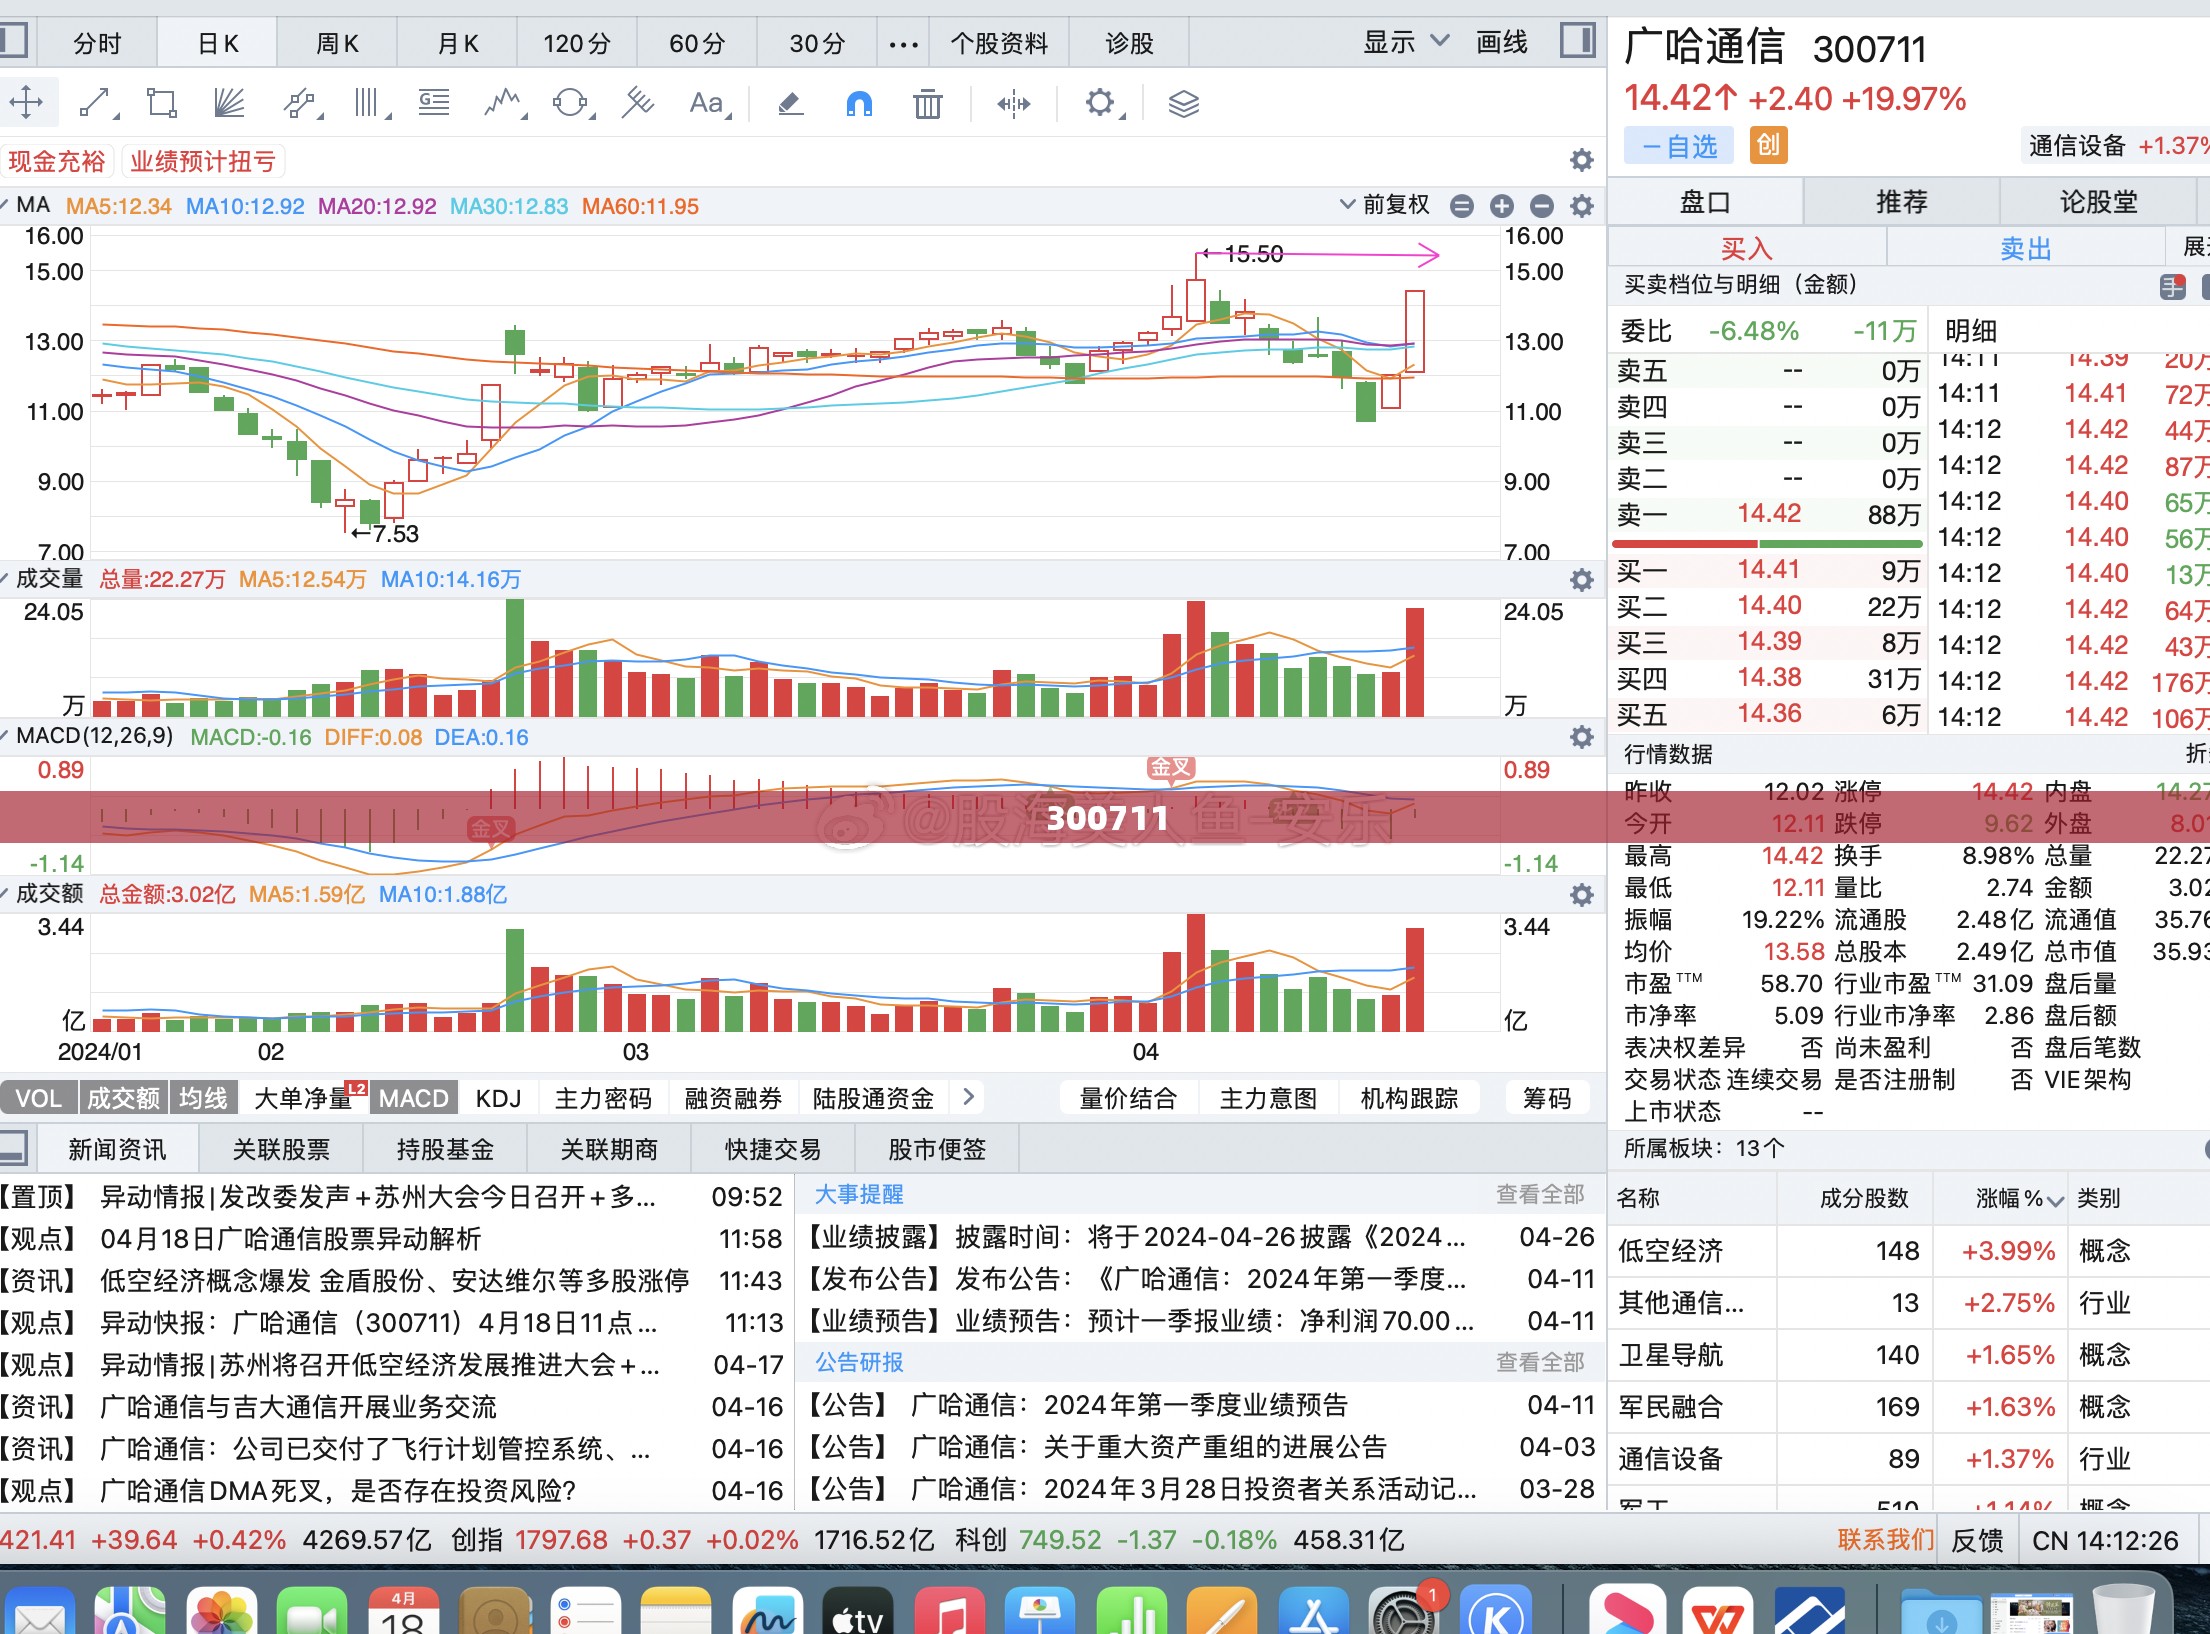Click the trash delete drawings icon
This screenshot has height=1634, width=2210.
[x=927, y=103]
